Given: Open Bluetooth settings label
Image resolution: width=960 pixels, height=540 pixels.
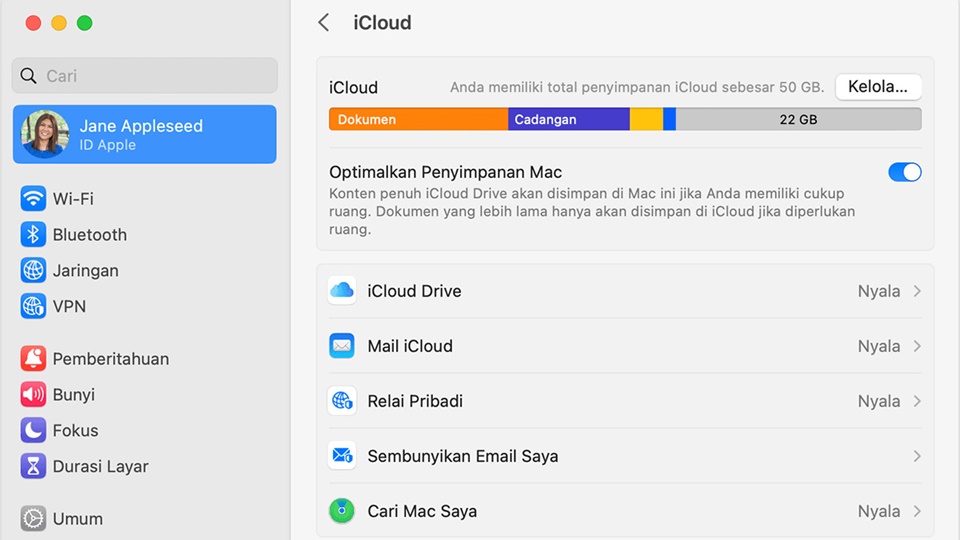Looking at the screenshot, I should 90,234.
